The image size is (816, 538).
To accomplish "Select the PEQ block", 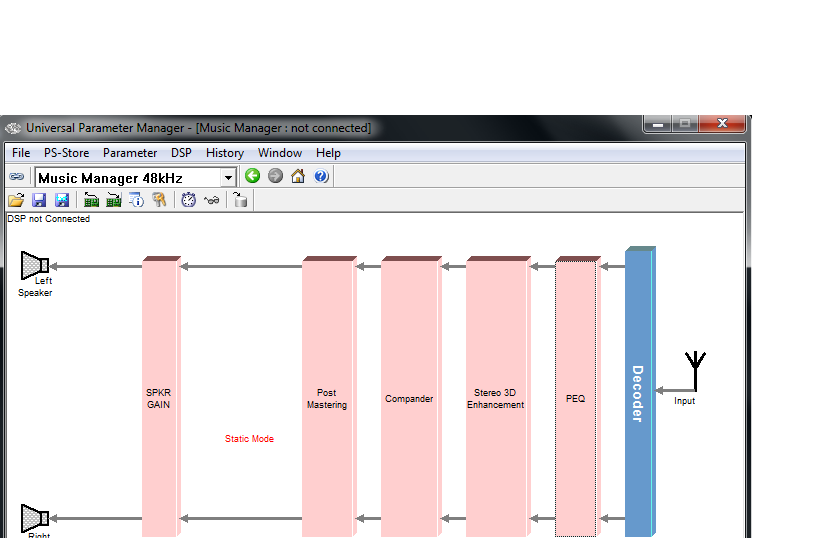I will click(578, 396).
